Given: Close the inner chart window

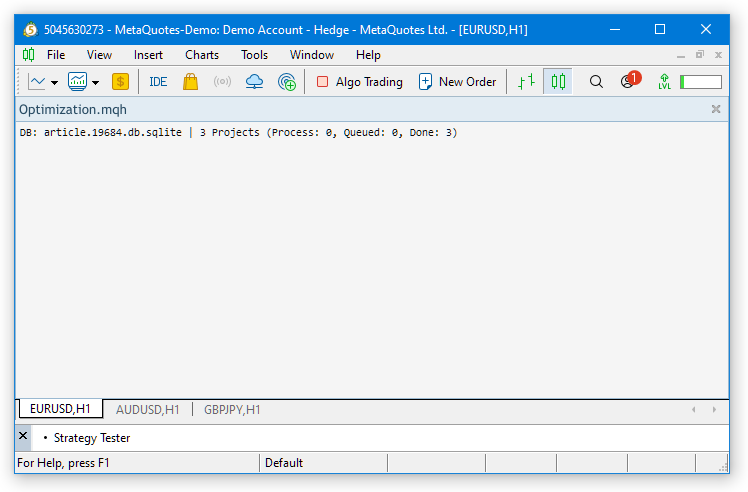Looking at the screenshot, I should (718, 55).
